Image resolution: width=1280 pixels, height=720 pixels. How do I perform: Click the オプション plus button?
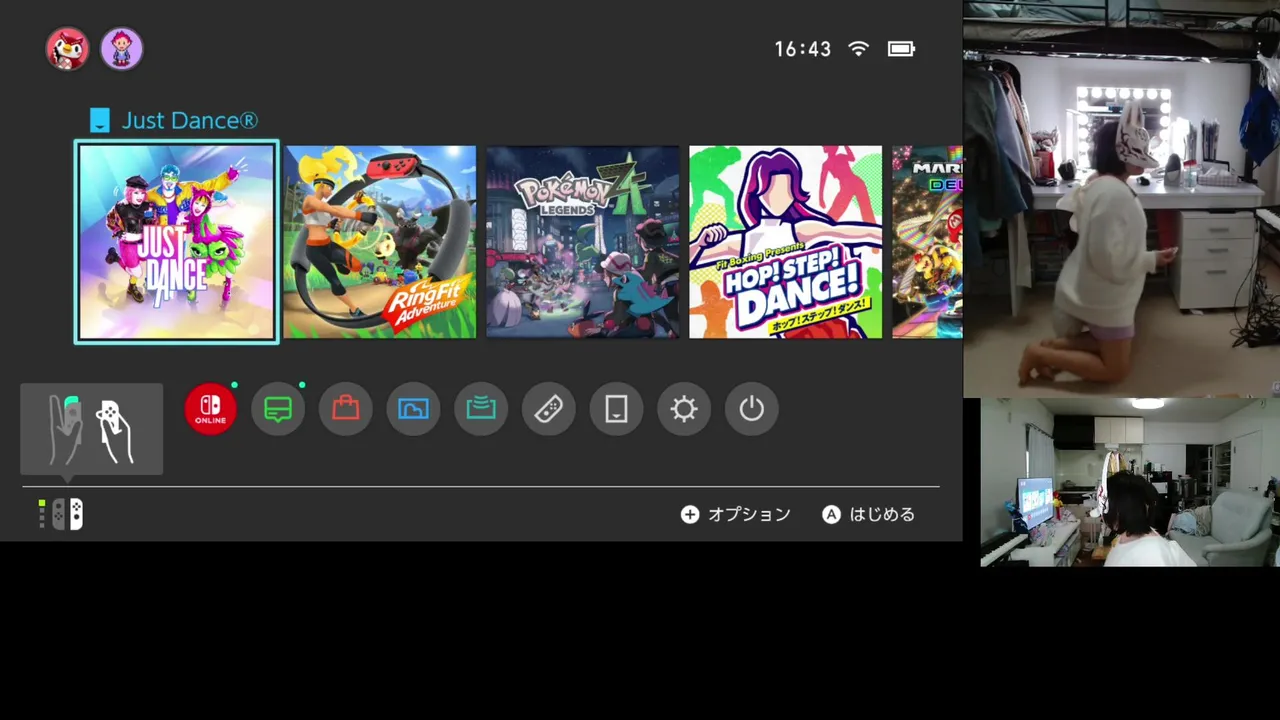736,514
